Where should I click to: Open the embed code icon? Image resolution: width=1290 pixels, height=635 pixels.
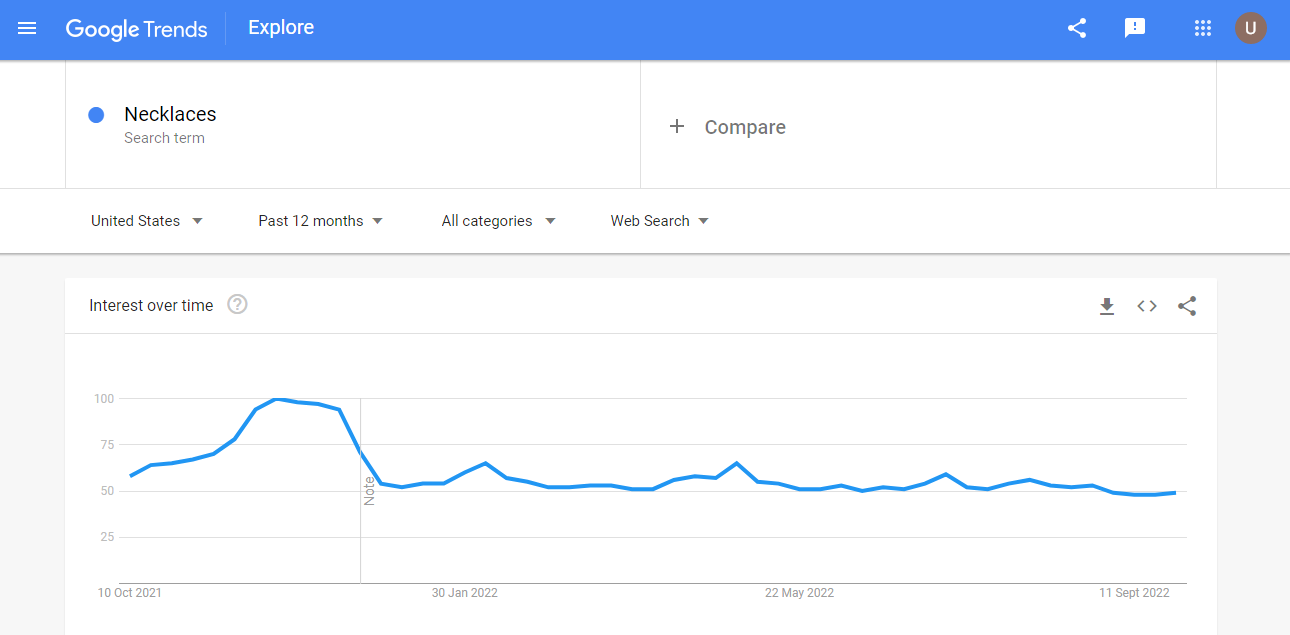(1147, 306)
